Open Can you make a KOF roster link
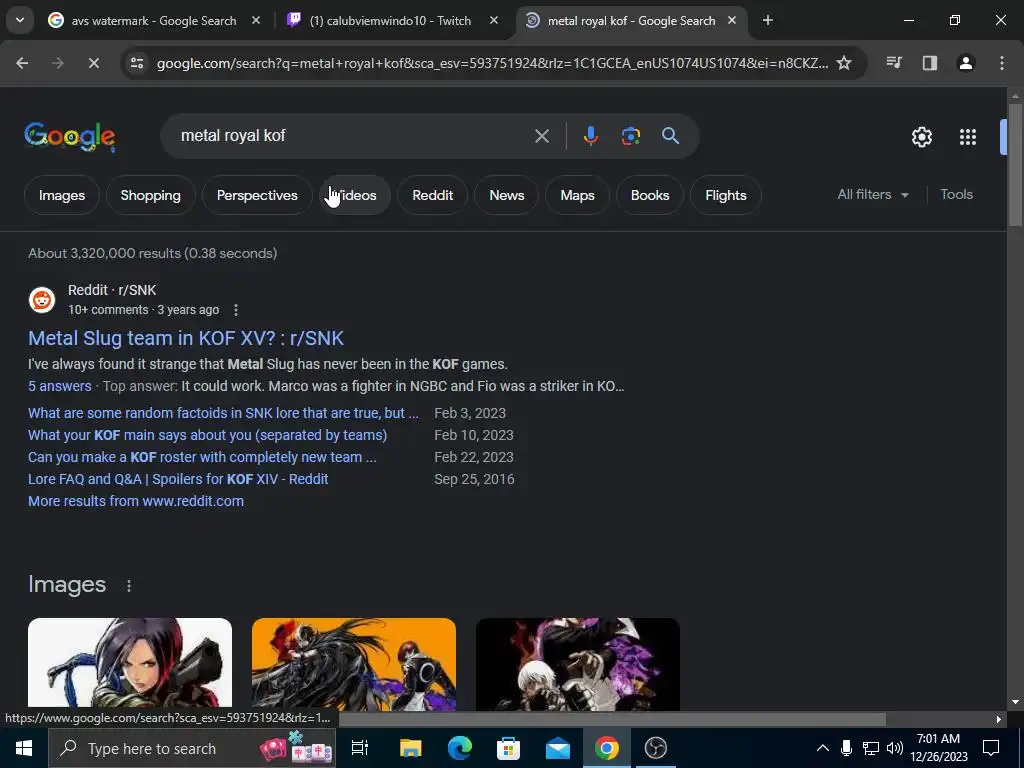1024x768 pixels. [202, 457]
